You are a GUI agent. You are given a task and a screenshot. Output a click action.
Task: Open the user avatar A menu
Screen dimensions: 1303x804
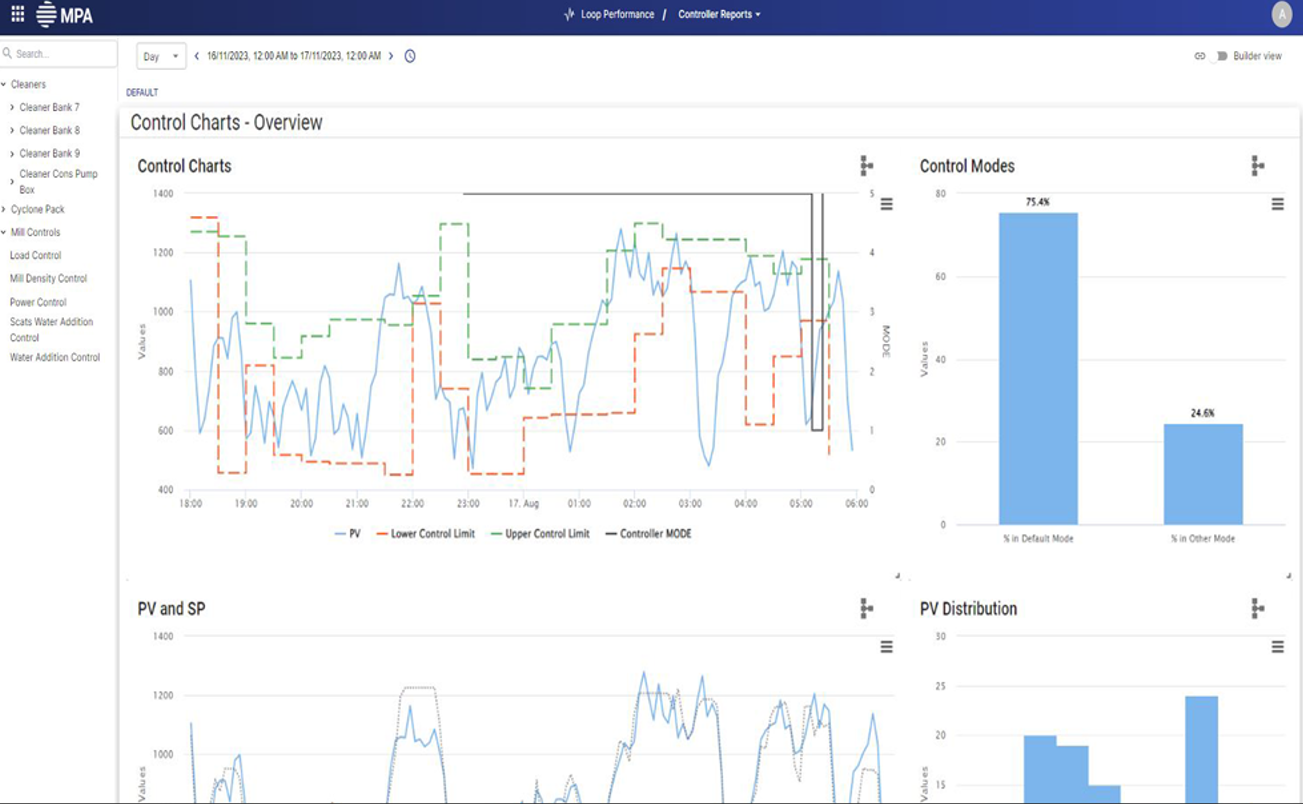pos(1282,14)
